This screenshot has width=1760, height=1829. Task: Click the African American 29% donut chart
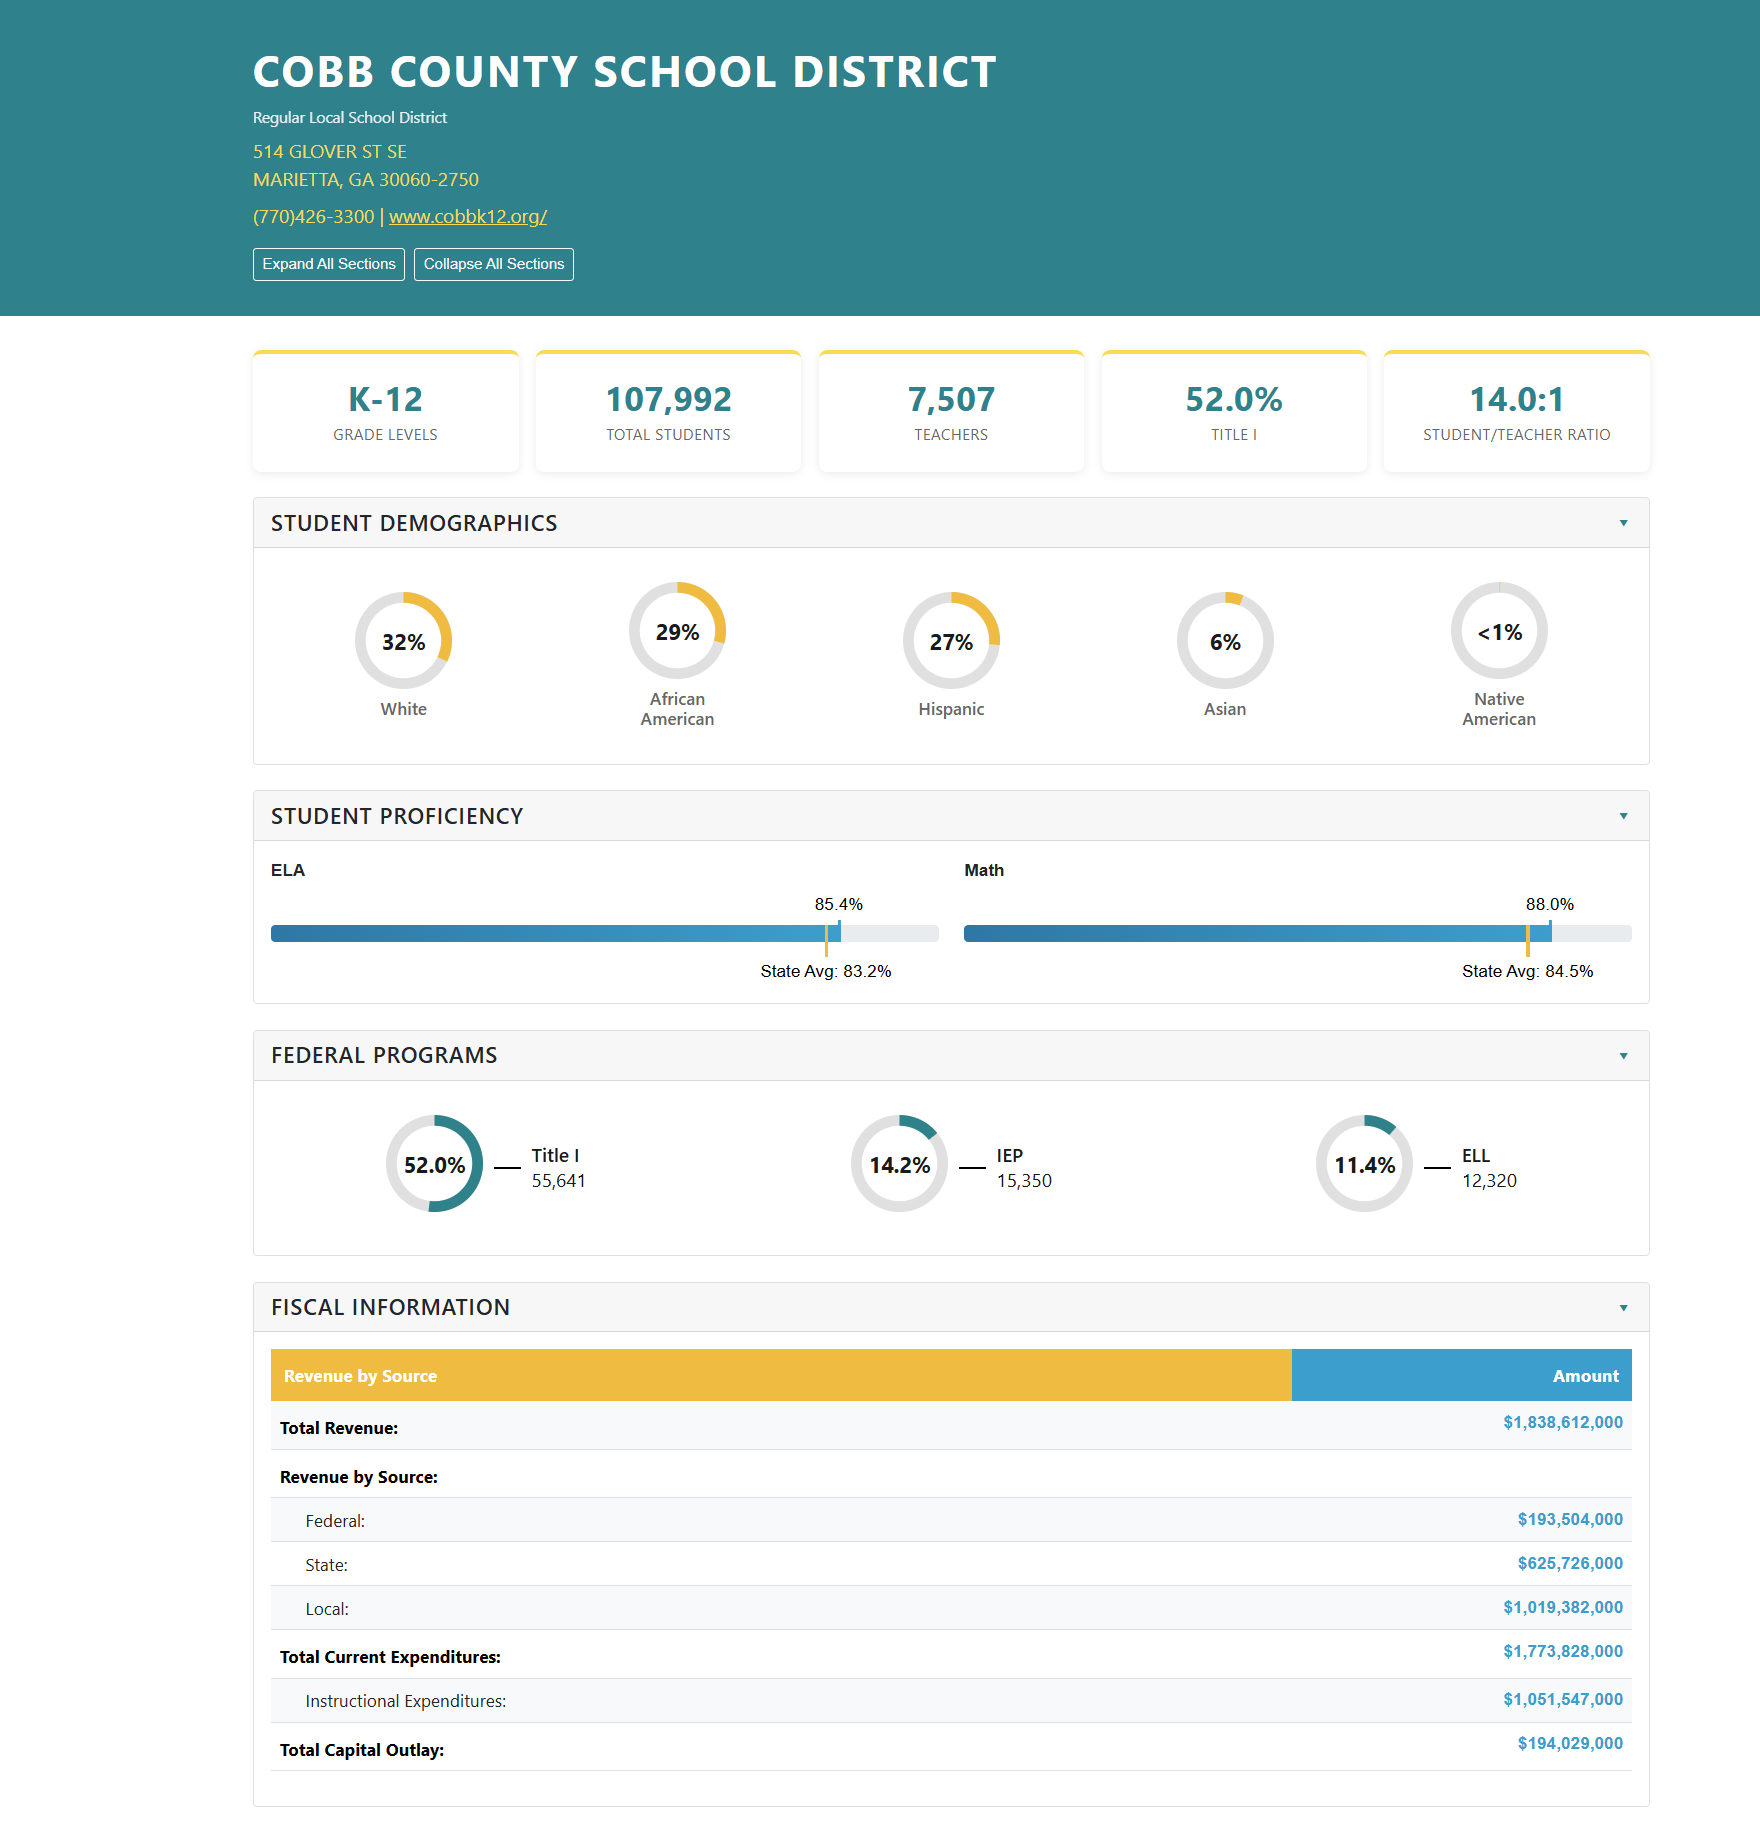[x=678, y=631]
